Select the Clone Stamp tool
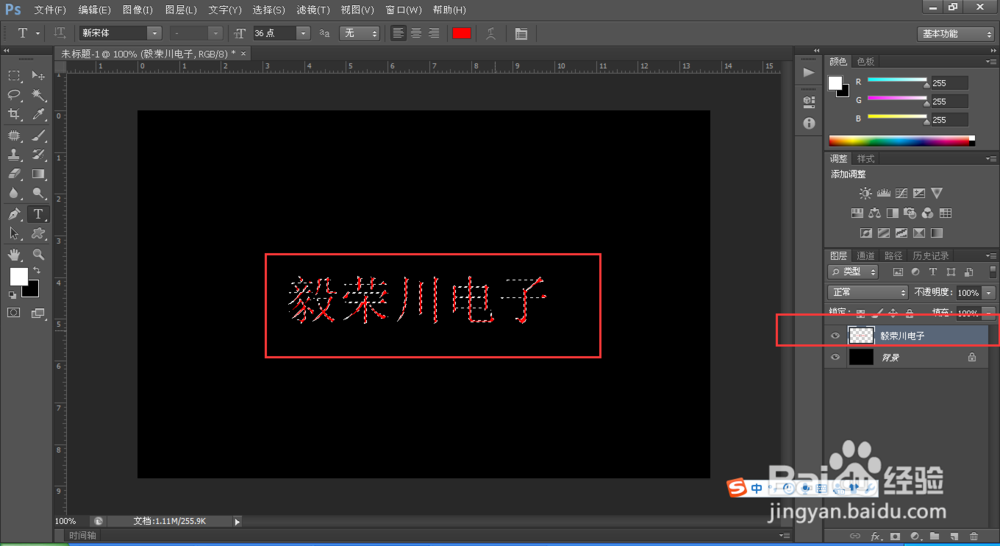This screenshot has height=546, width=1000. (13, 154)
